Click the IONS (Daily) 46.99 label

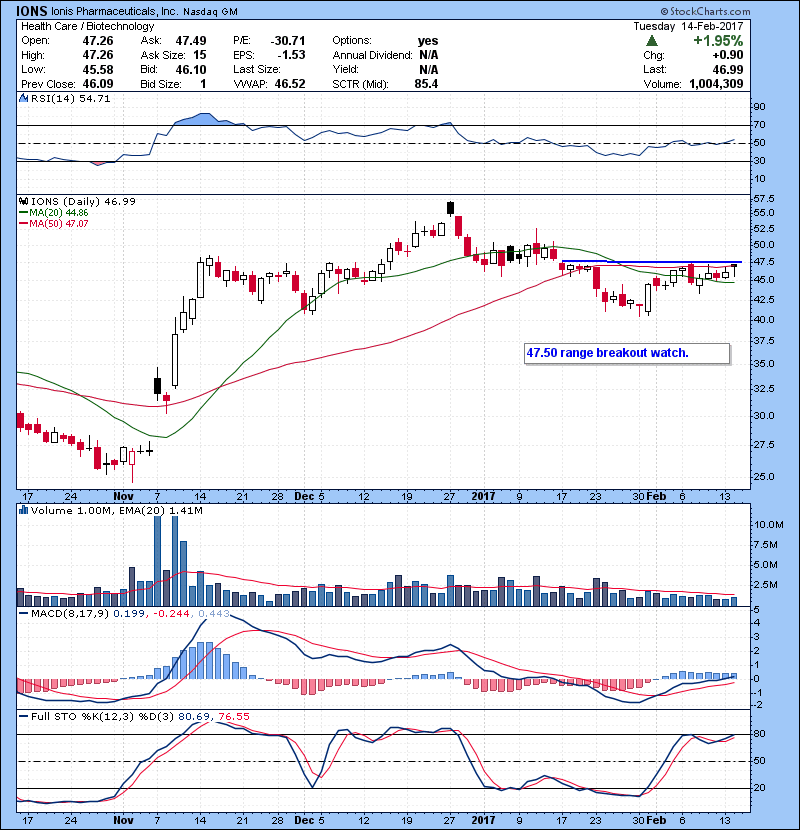tap(83, 202)
